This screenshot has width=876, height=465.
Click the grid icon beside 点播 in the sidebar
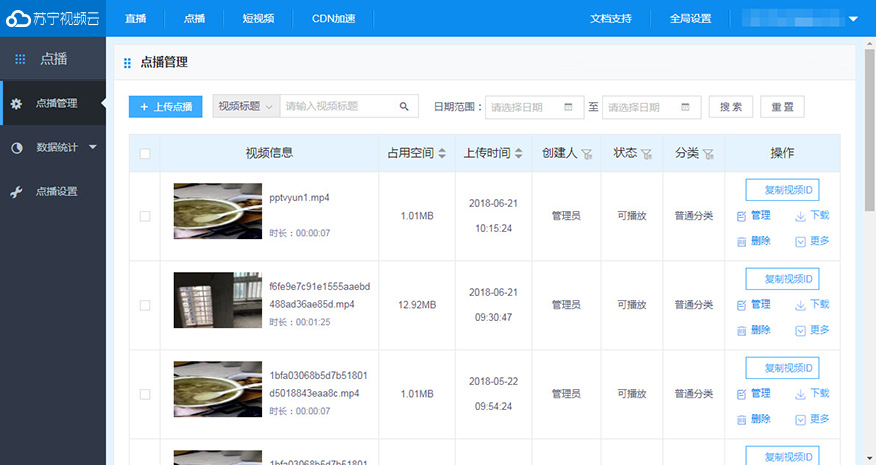tap(20, 59)
